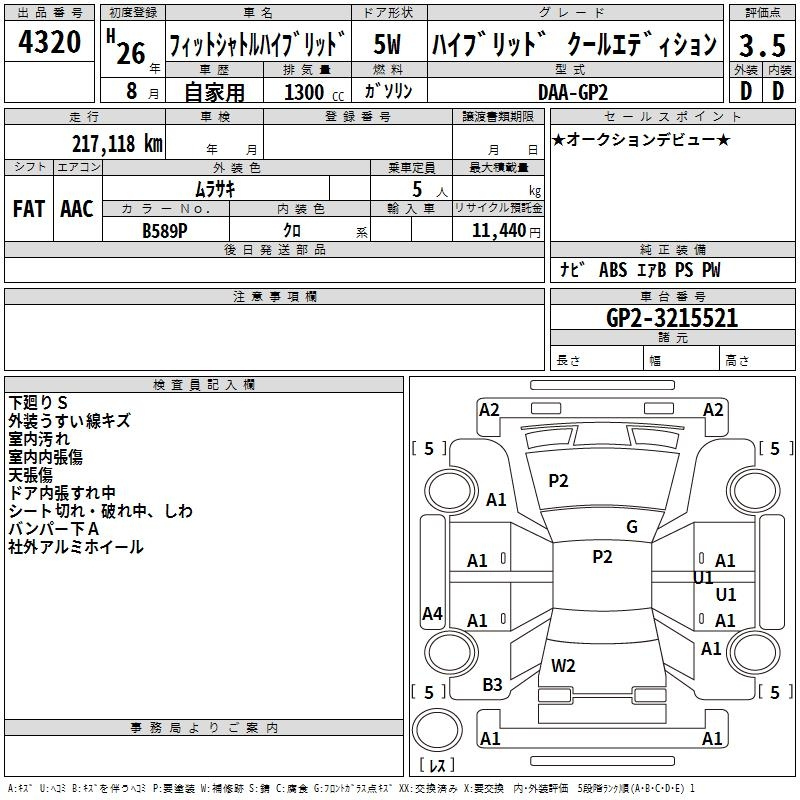Click windshield mark G on diagram
The image size is (800, 800).
tap(632, 526)
